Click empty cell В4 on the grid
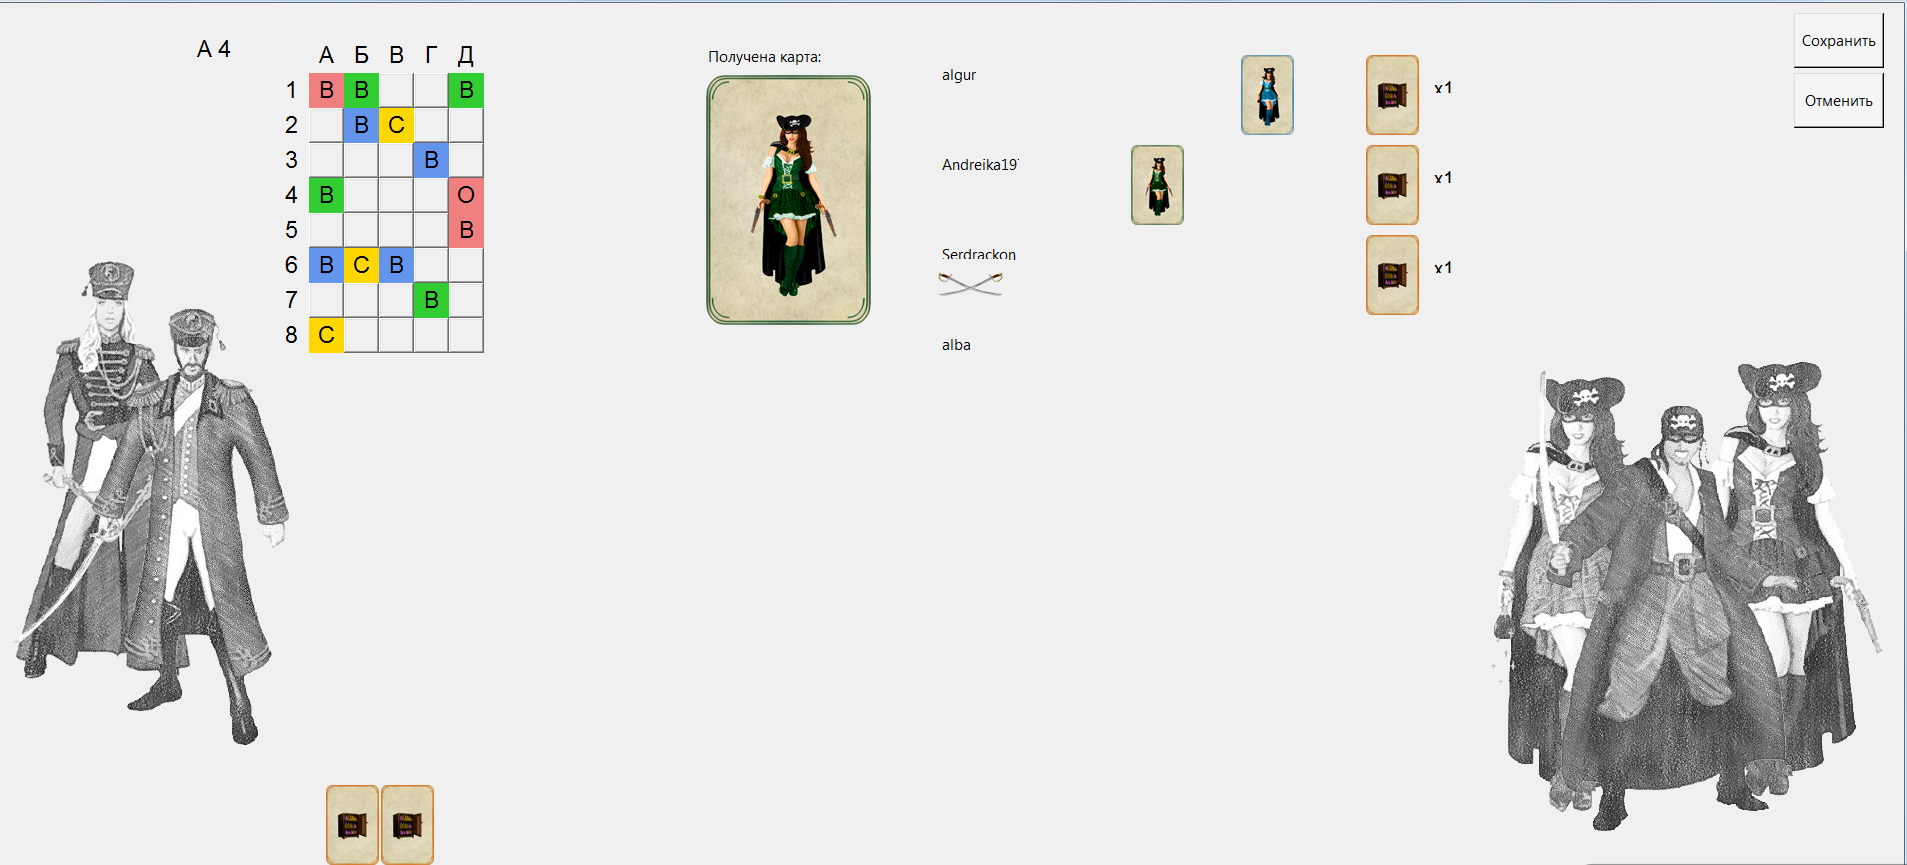Viewport: 1907px width, 865px height. tap(396, 195)
